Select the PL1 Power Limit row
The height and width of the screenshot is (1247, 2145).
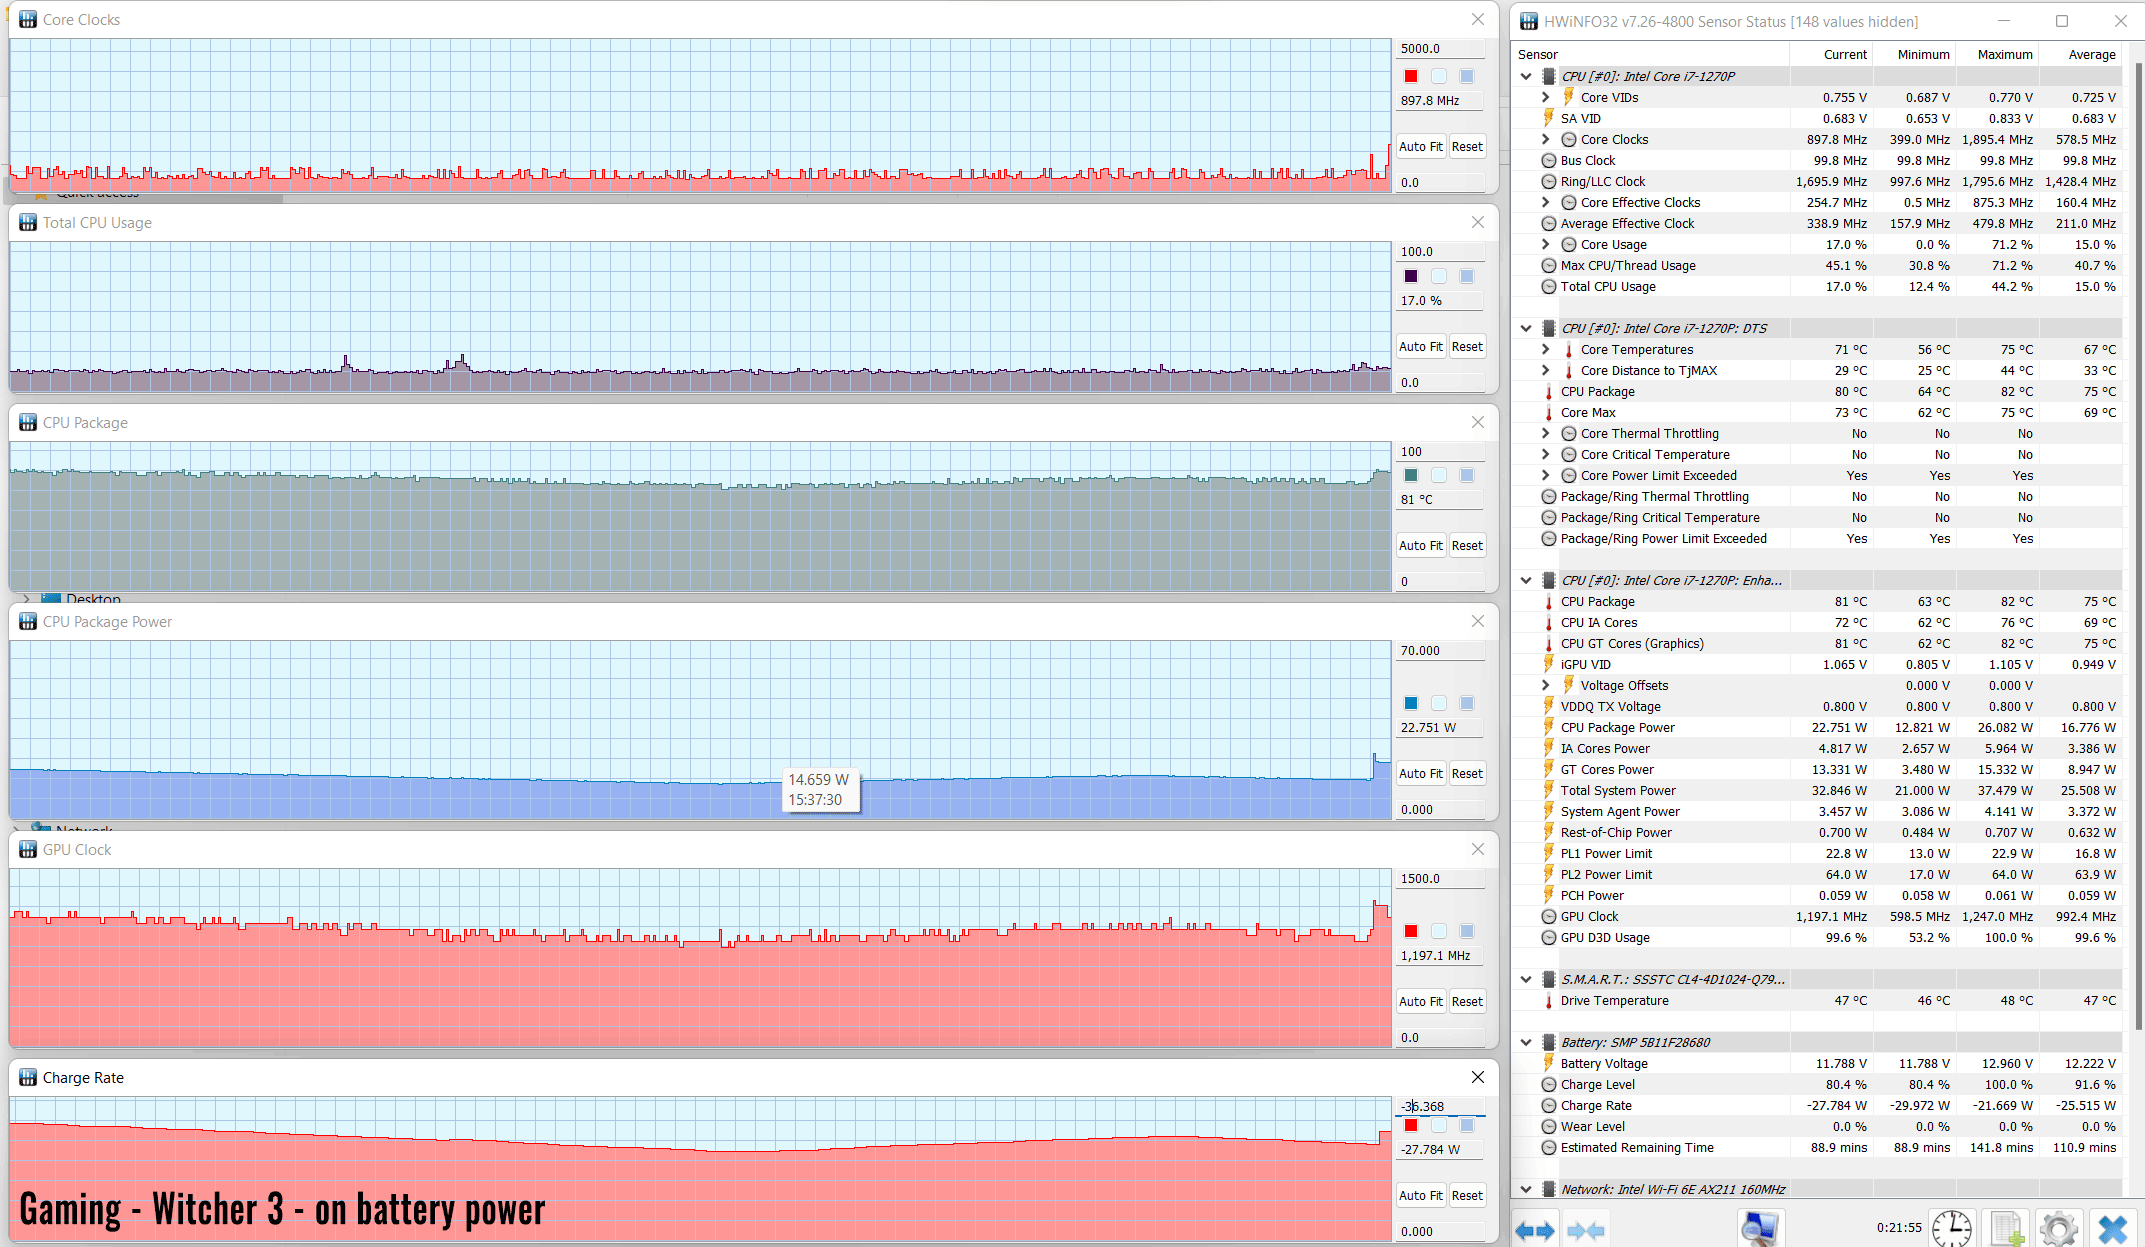click(1817, 853)
